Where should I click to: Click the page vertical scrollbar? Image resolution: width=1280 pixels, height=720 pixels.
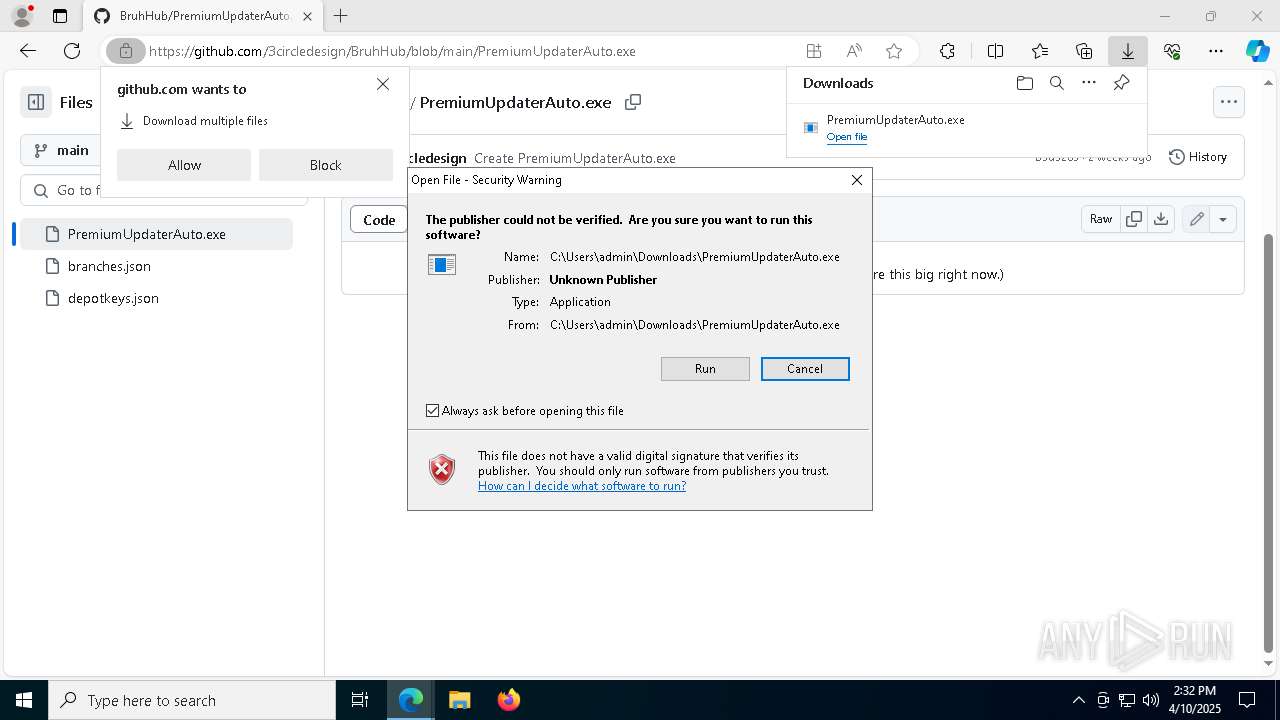click(1269, 443)
